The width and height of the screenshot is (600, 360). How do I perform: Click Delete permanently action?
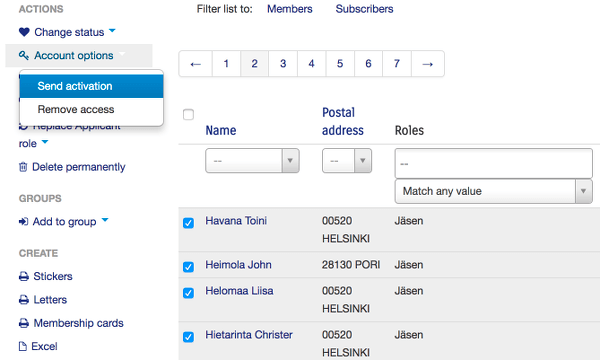coord(78,167)
